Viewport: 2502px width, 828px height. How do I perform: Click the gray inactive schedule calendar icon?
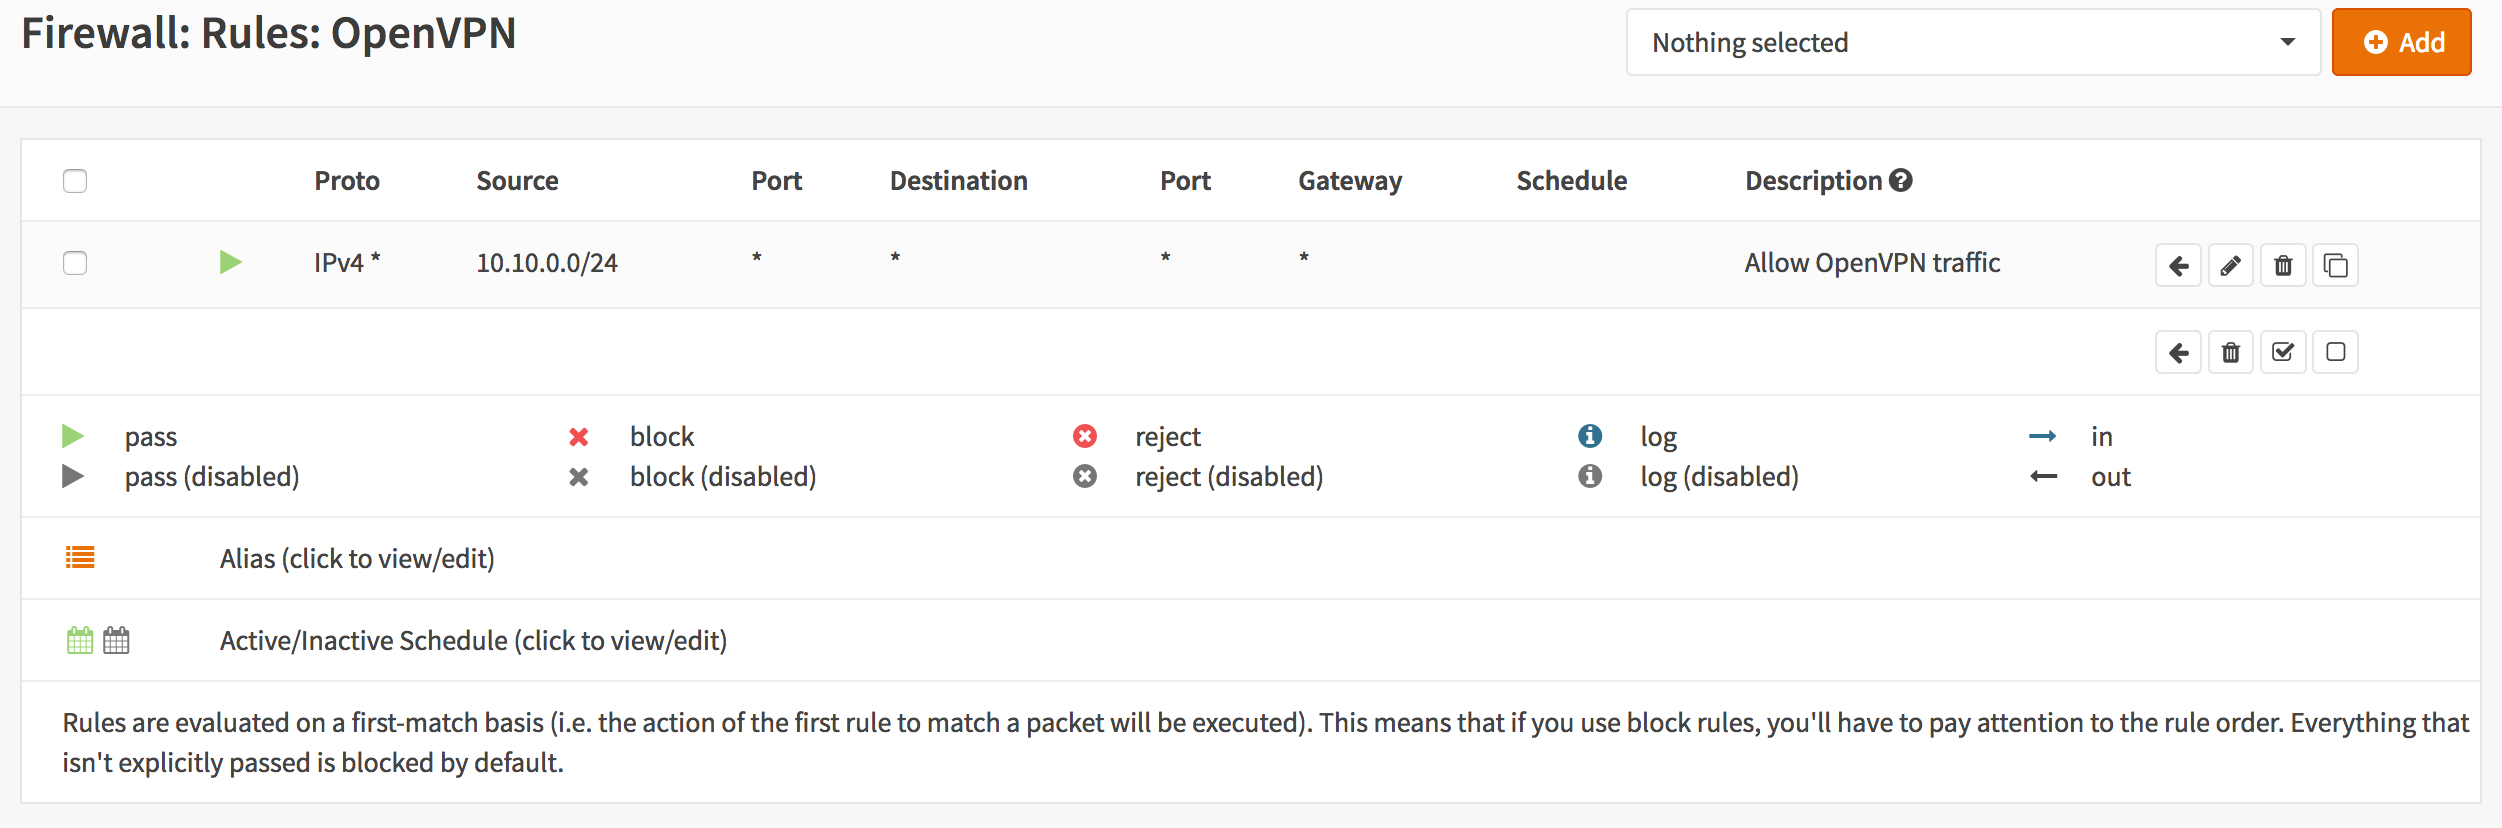117,640
